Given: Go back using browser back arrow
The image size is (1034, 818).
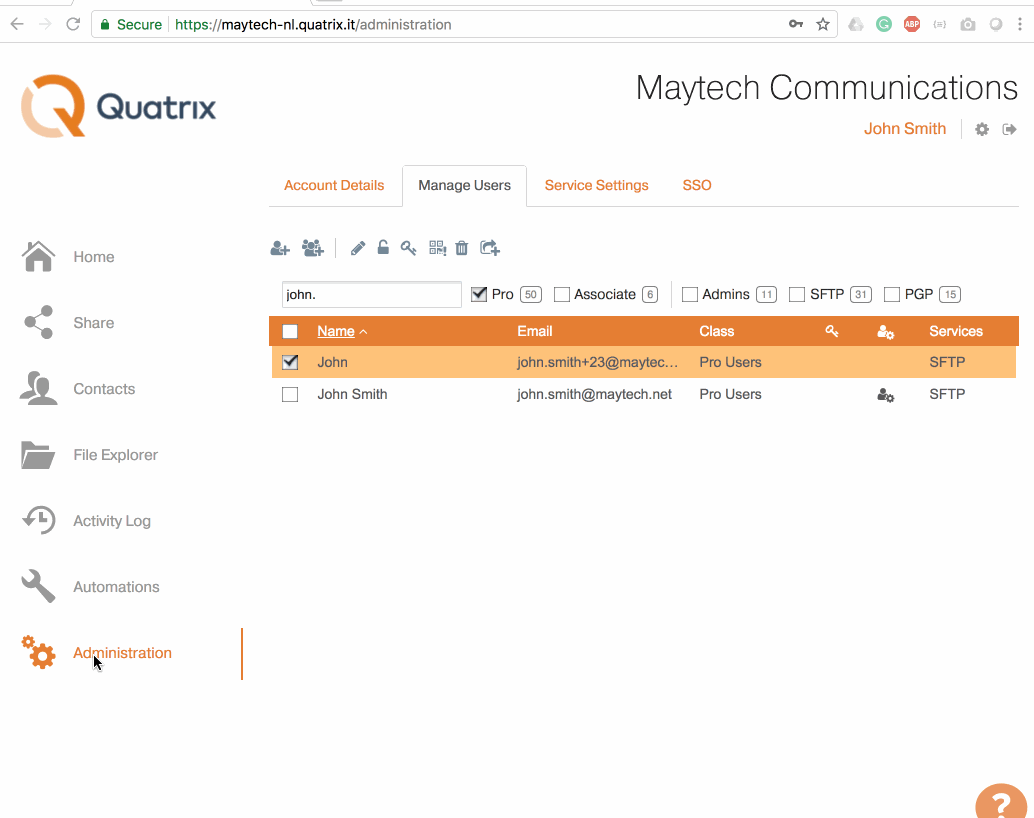Looking at the screenshot, I should pos(17,24).
